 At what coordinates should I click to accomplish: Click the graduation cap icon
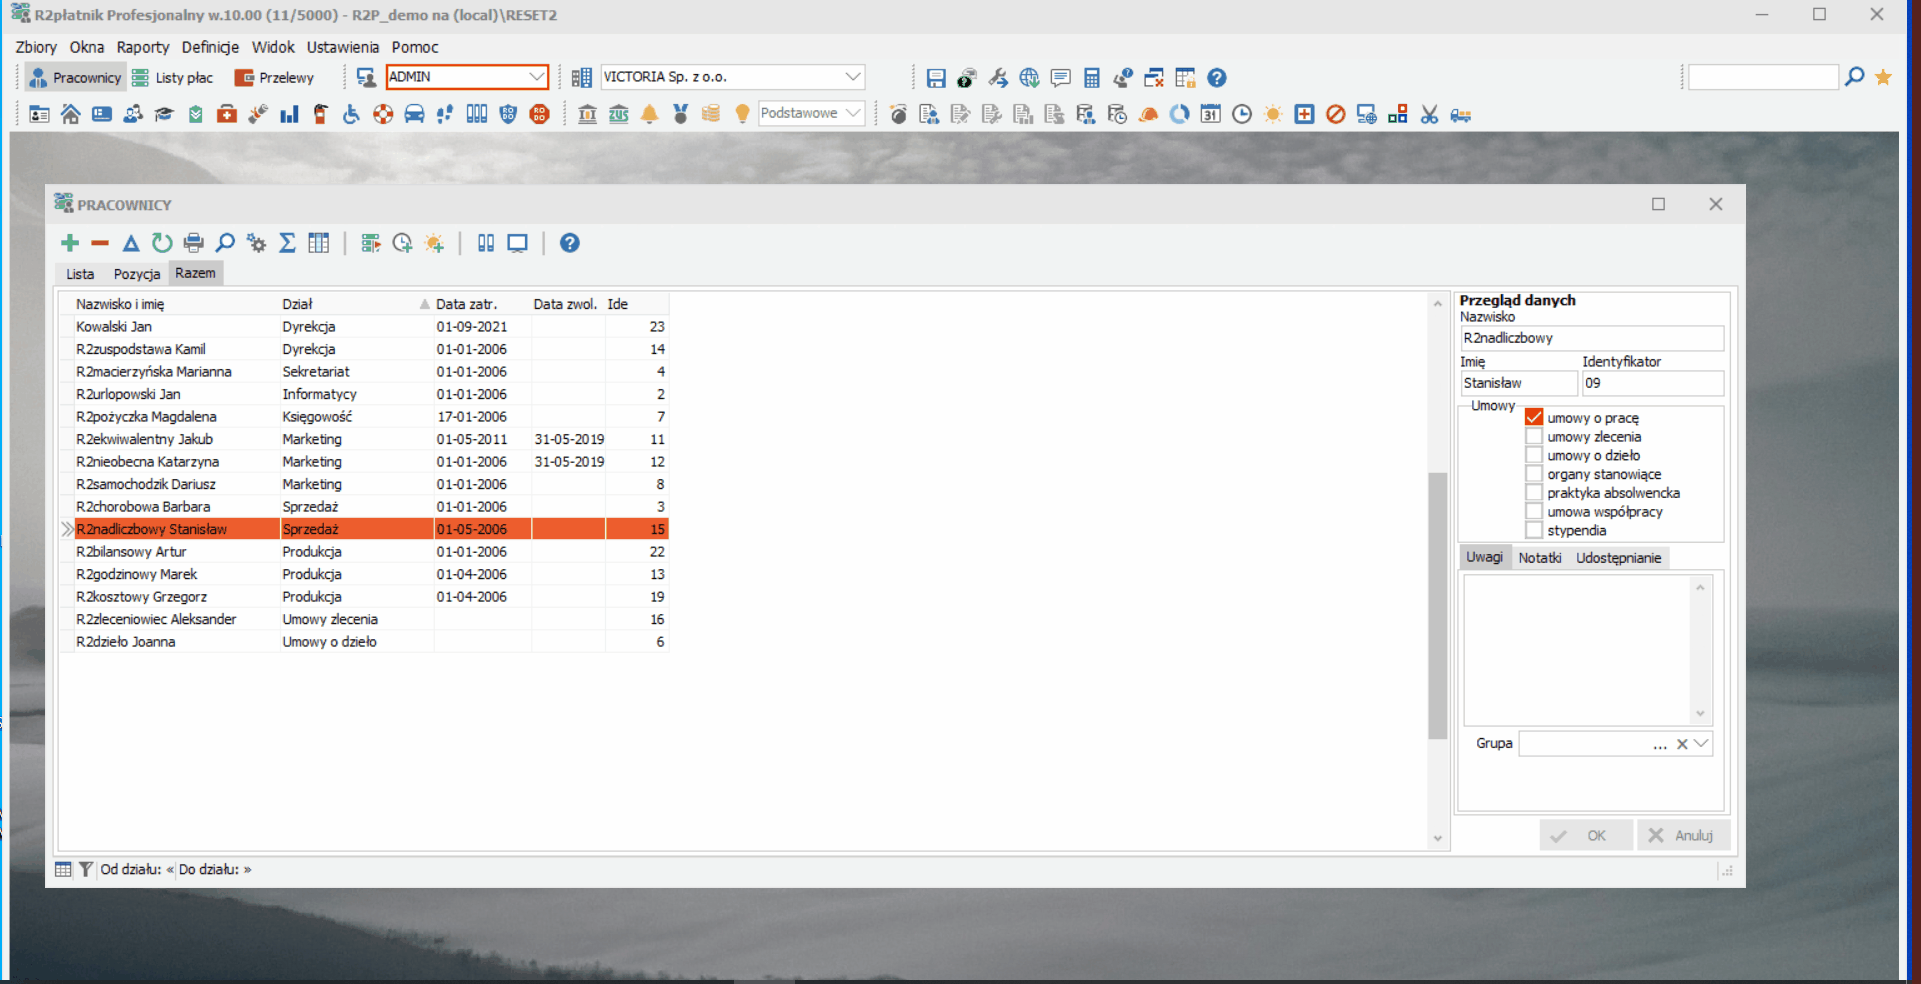point(164,114)
